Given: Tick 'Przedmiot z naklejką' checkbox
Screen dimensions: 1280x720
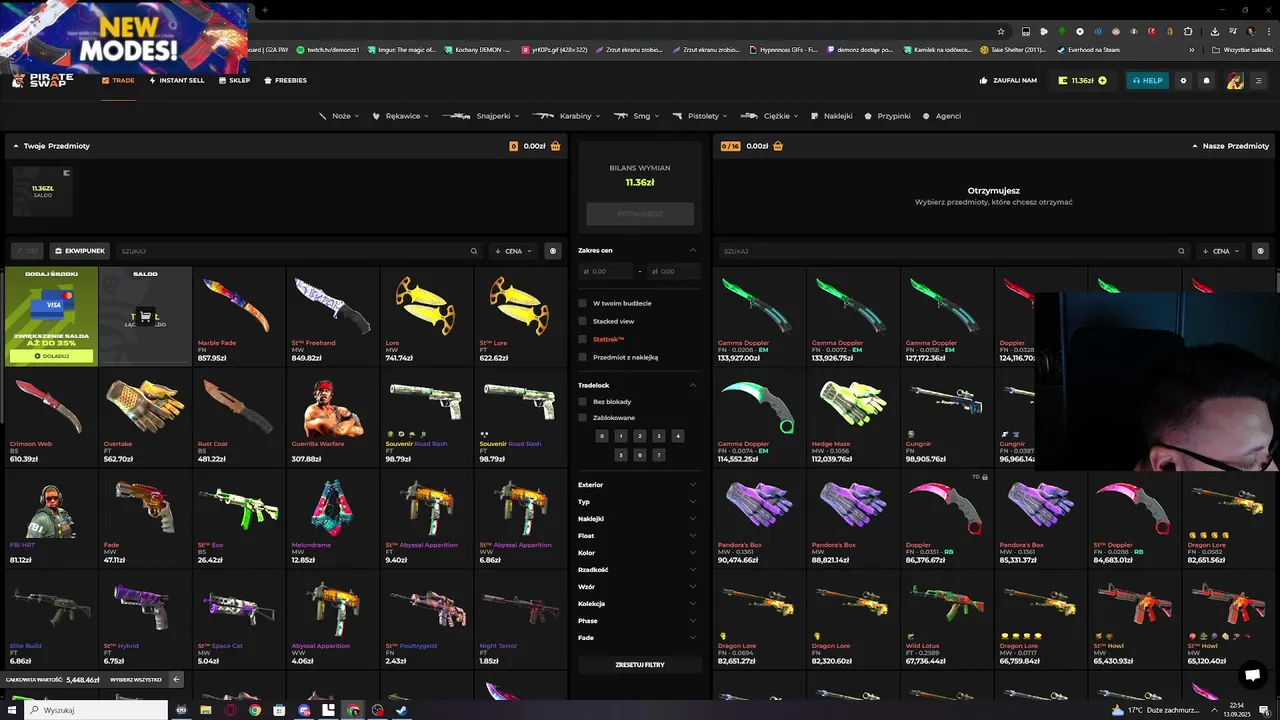Looking at the screenshot, I should tap(583, 357).
